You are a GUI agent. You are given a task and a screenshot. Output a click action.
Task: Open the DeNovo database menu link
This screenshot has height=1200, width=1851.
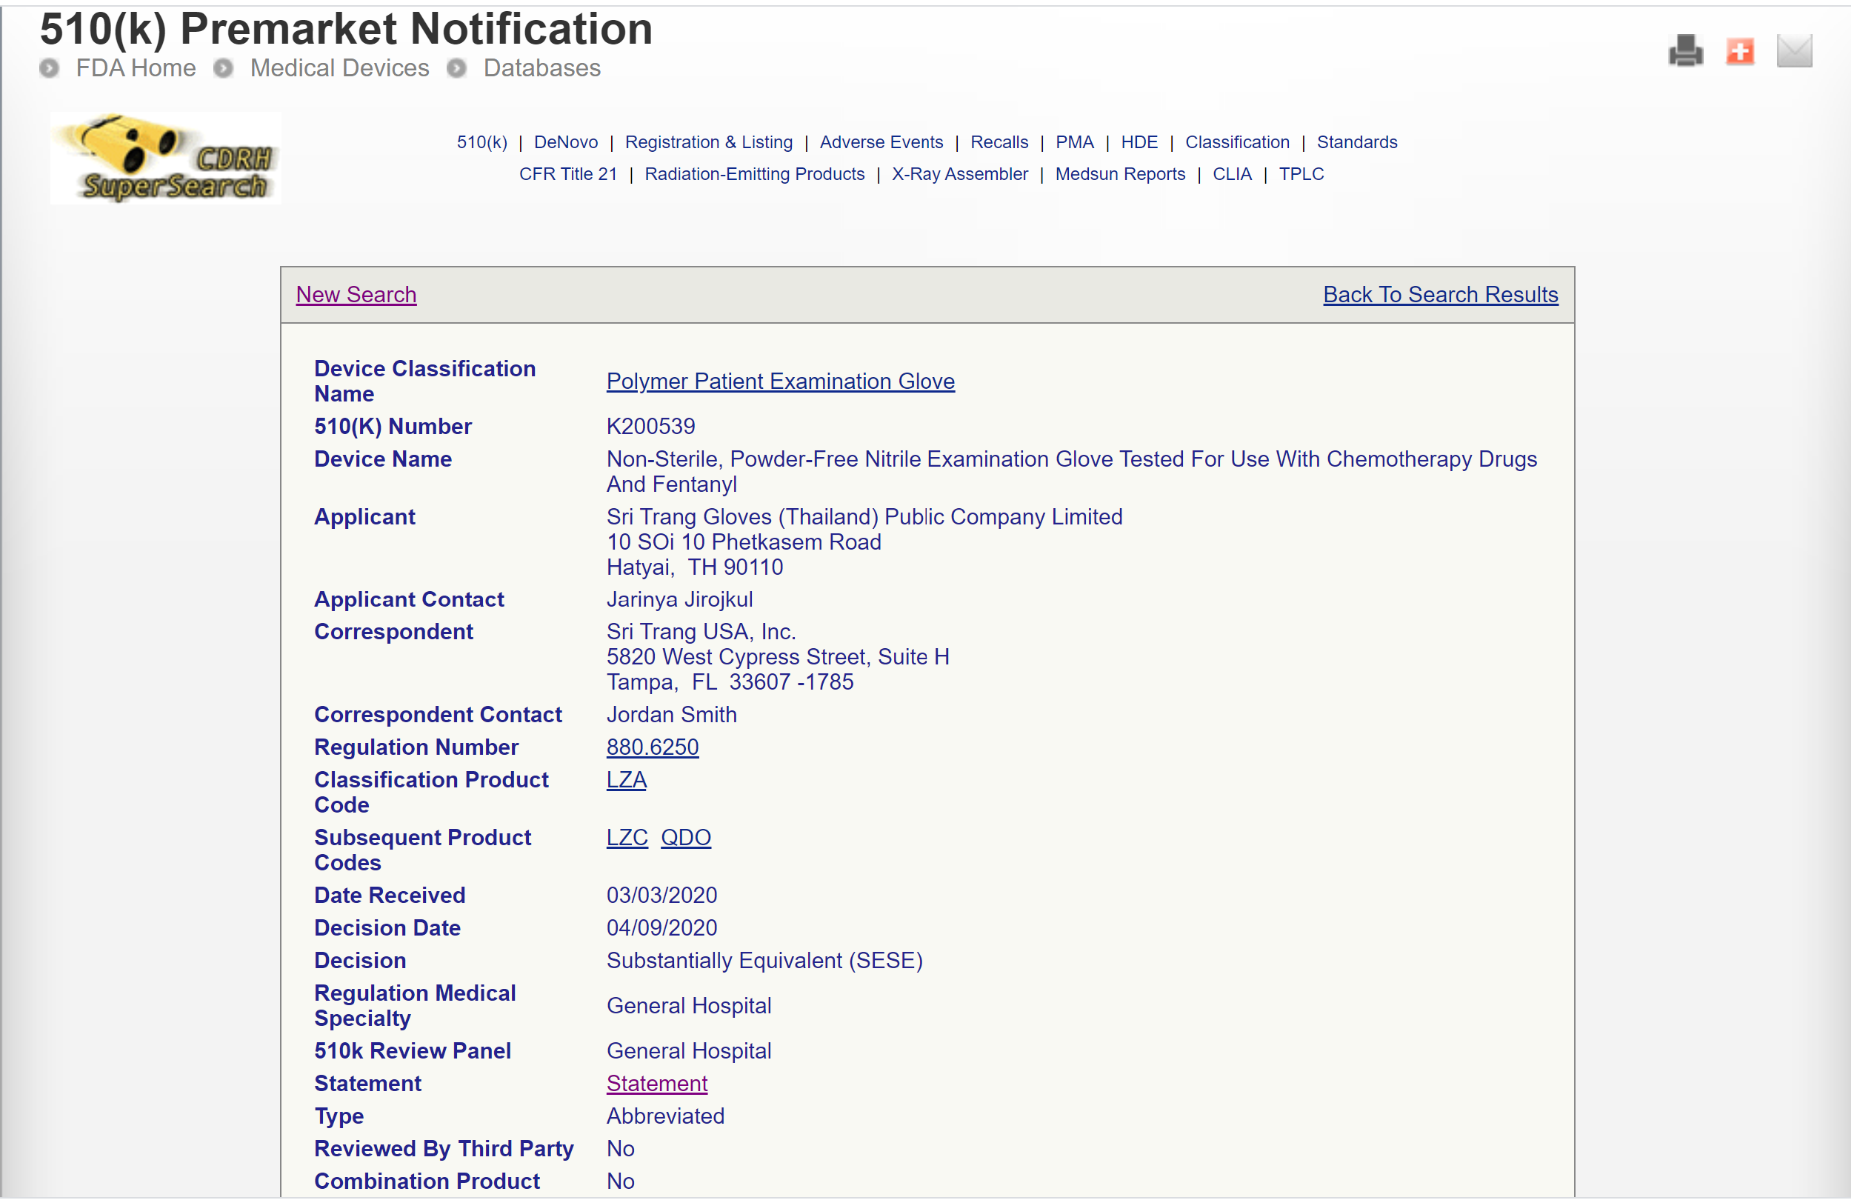click(566, 142)
